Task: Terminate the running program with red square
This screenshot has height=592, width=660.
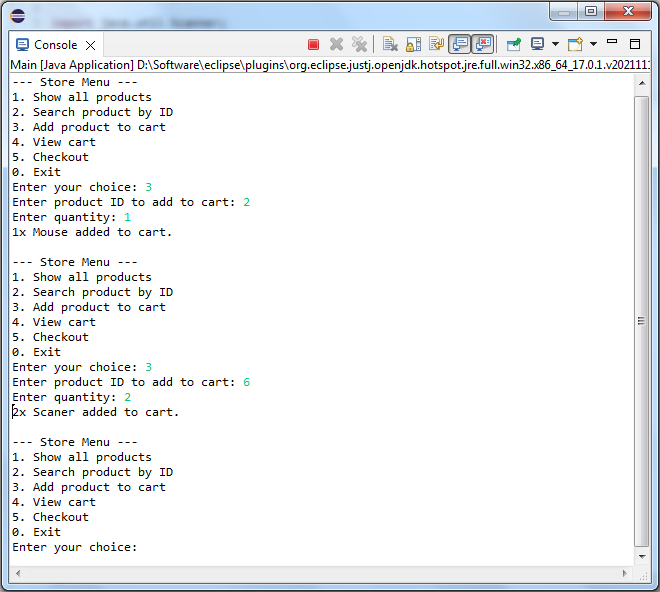Action: (x=313, y=45)
